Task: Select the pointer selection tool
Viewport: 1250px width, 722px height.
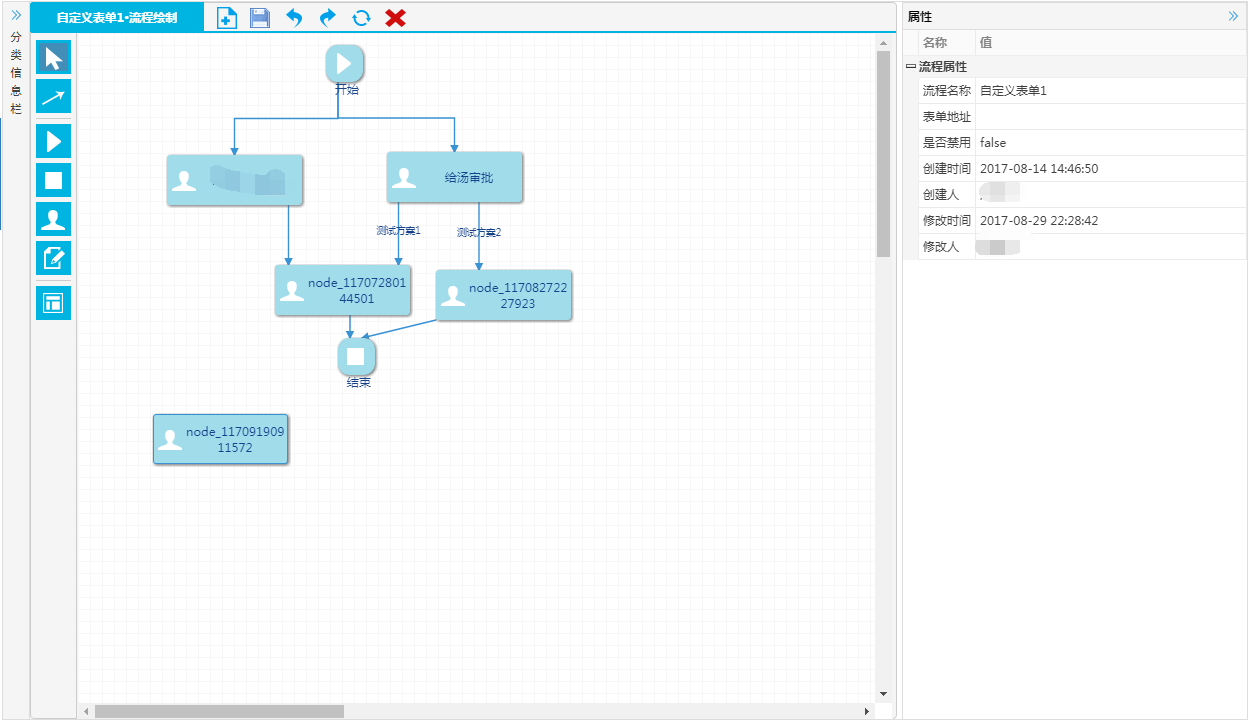Action: (54, 57)
